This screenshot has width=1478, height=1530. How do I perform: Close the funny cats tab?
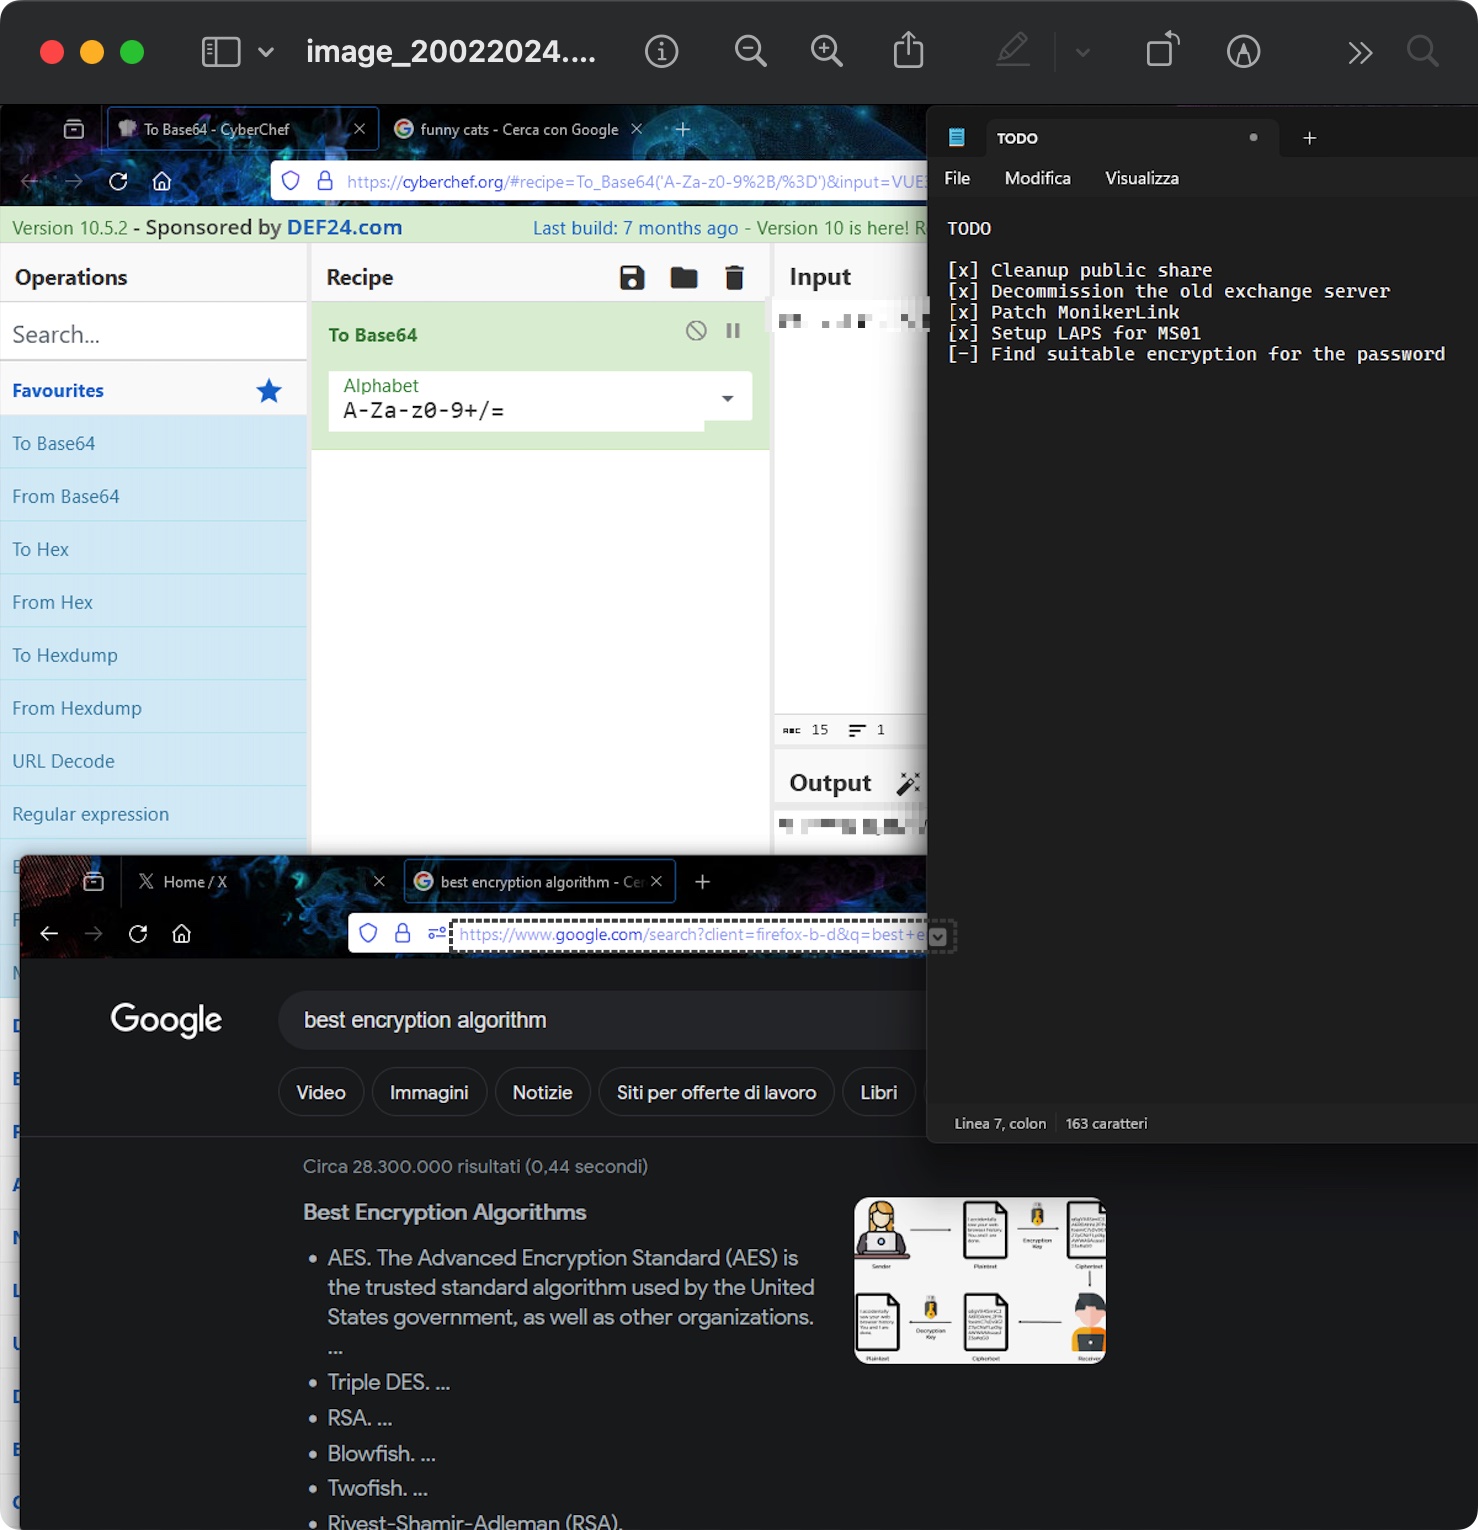coord(637,129)
